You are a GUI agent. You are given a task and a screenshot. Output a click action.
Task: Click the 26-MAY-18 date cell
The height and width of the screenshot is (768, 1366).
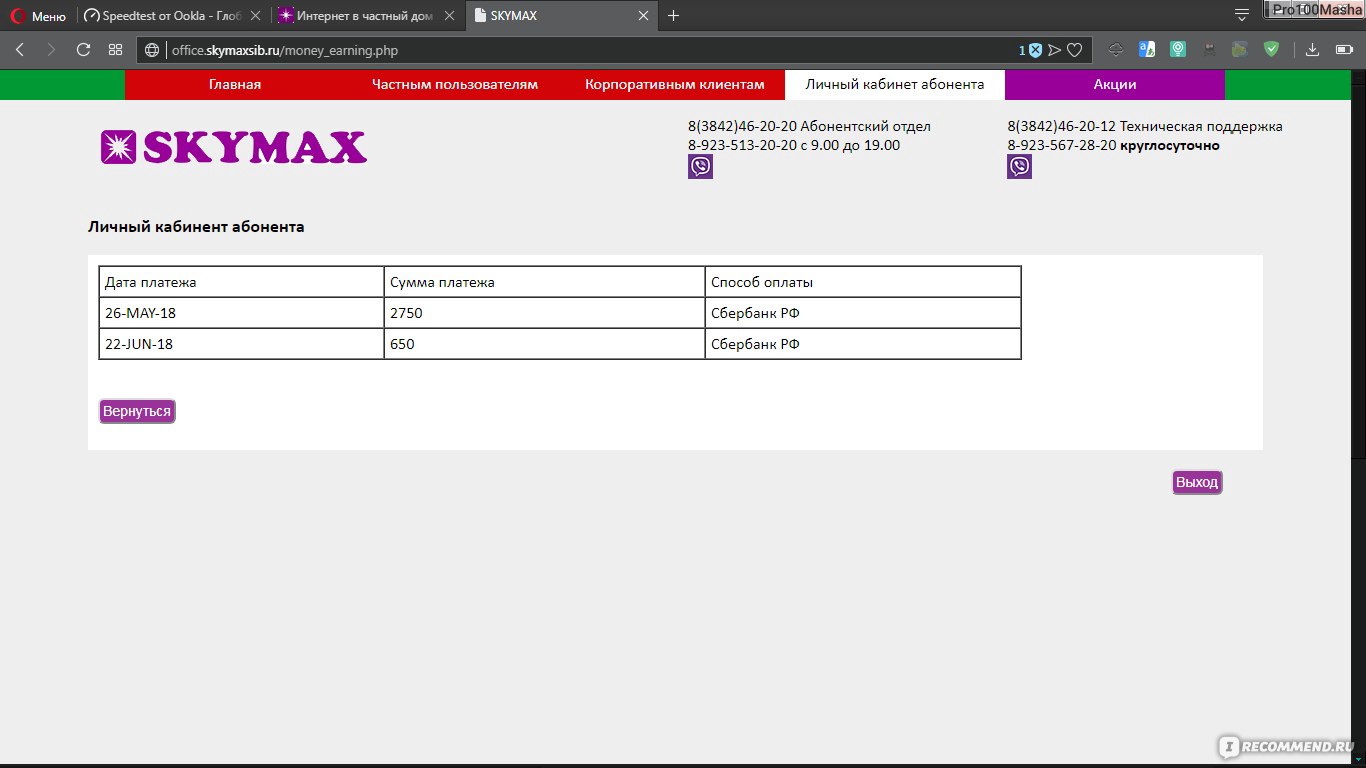[241, 313]
